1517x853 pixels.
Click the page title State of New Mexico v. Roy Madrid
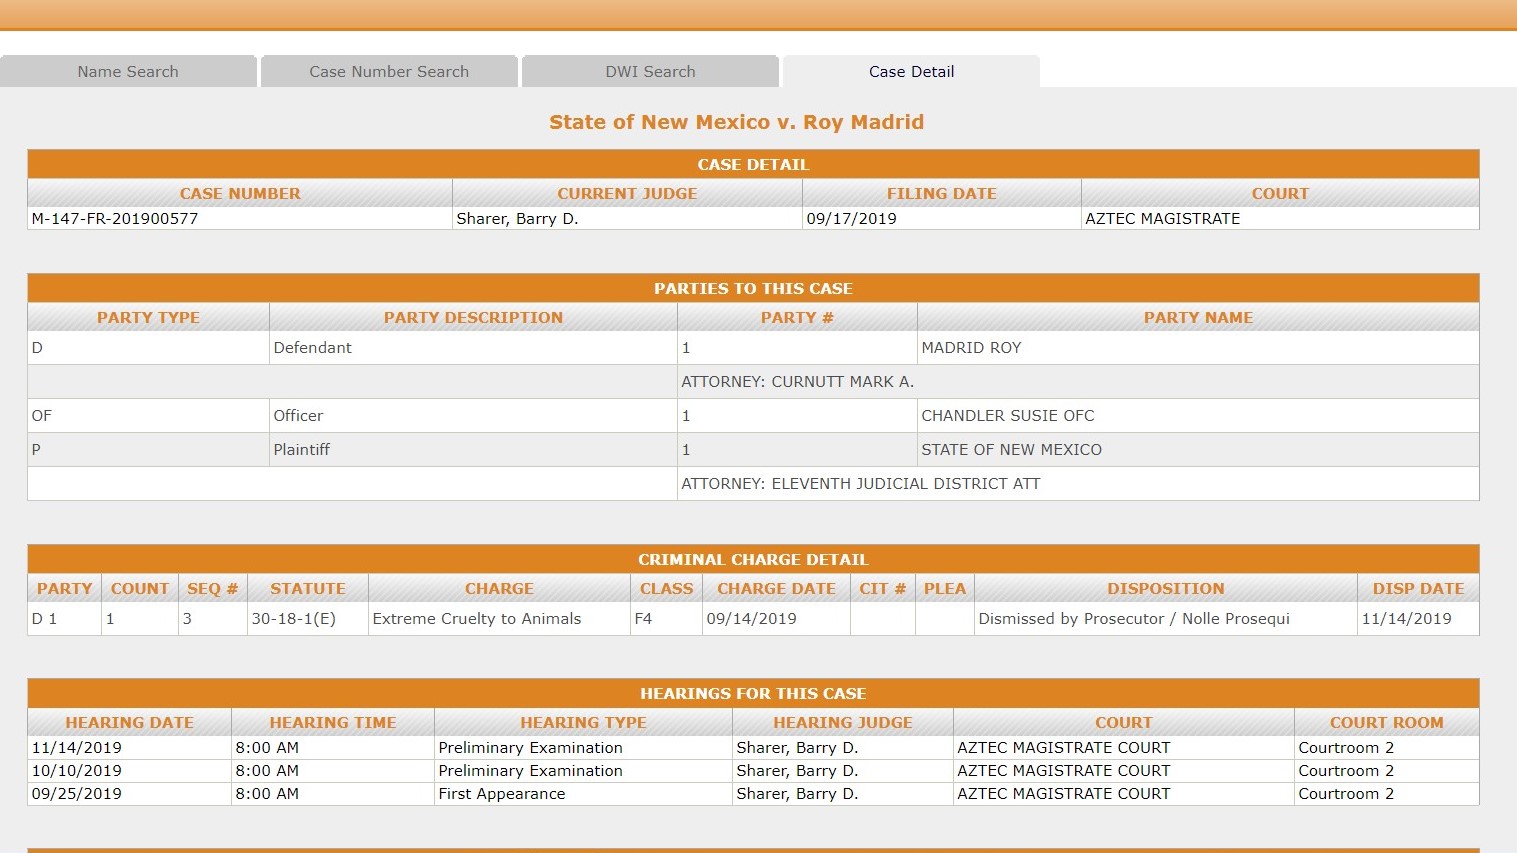(x=736, y=122)
